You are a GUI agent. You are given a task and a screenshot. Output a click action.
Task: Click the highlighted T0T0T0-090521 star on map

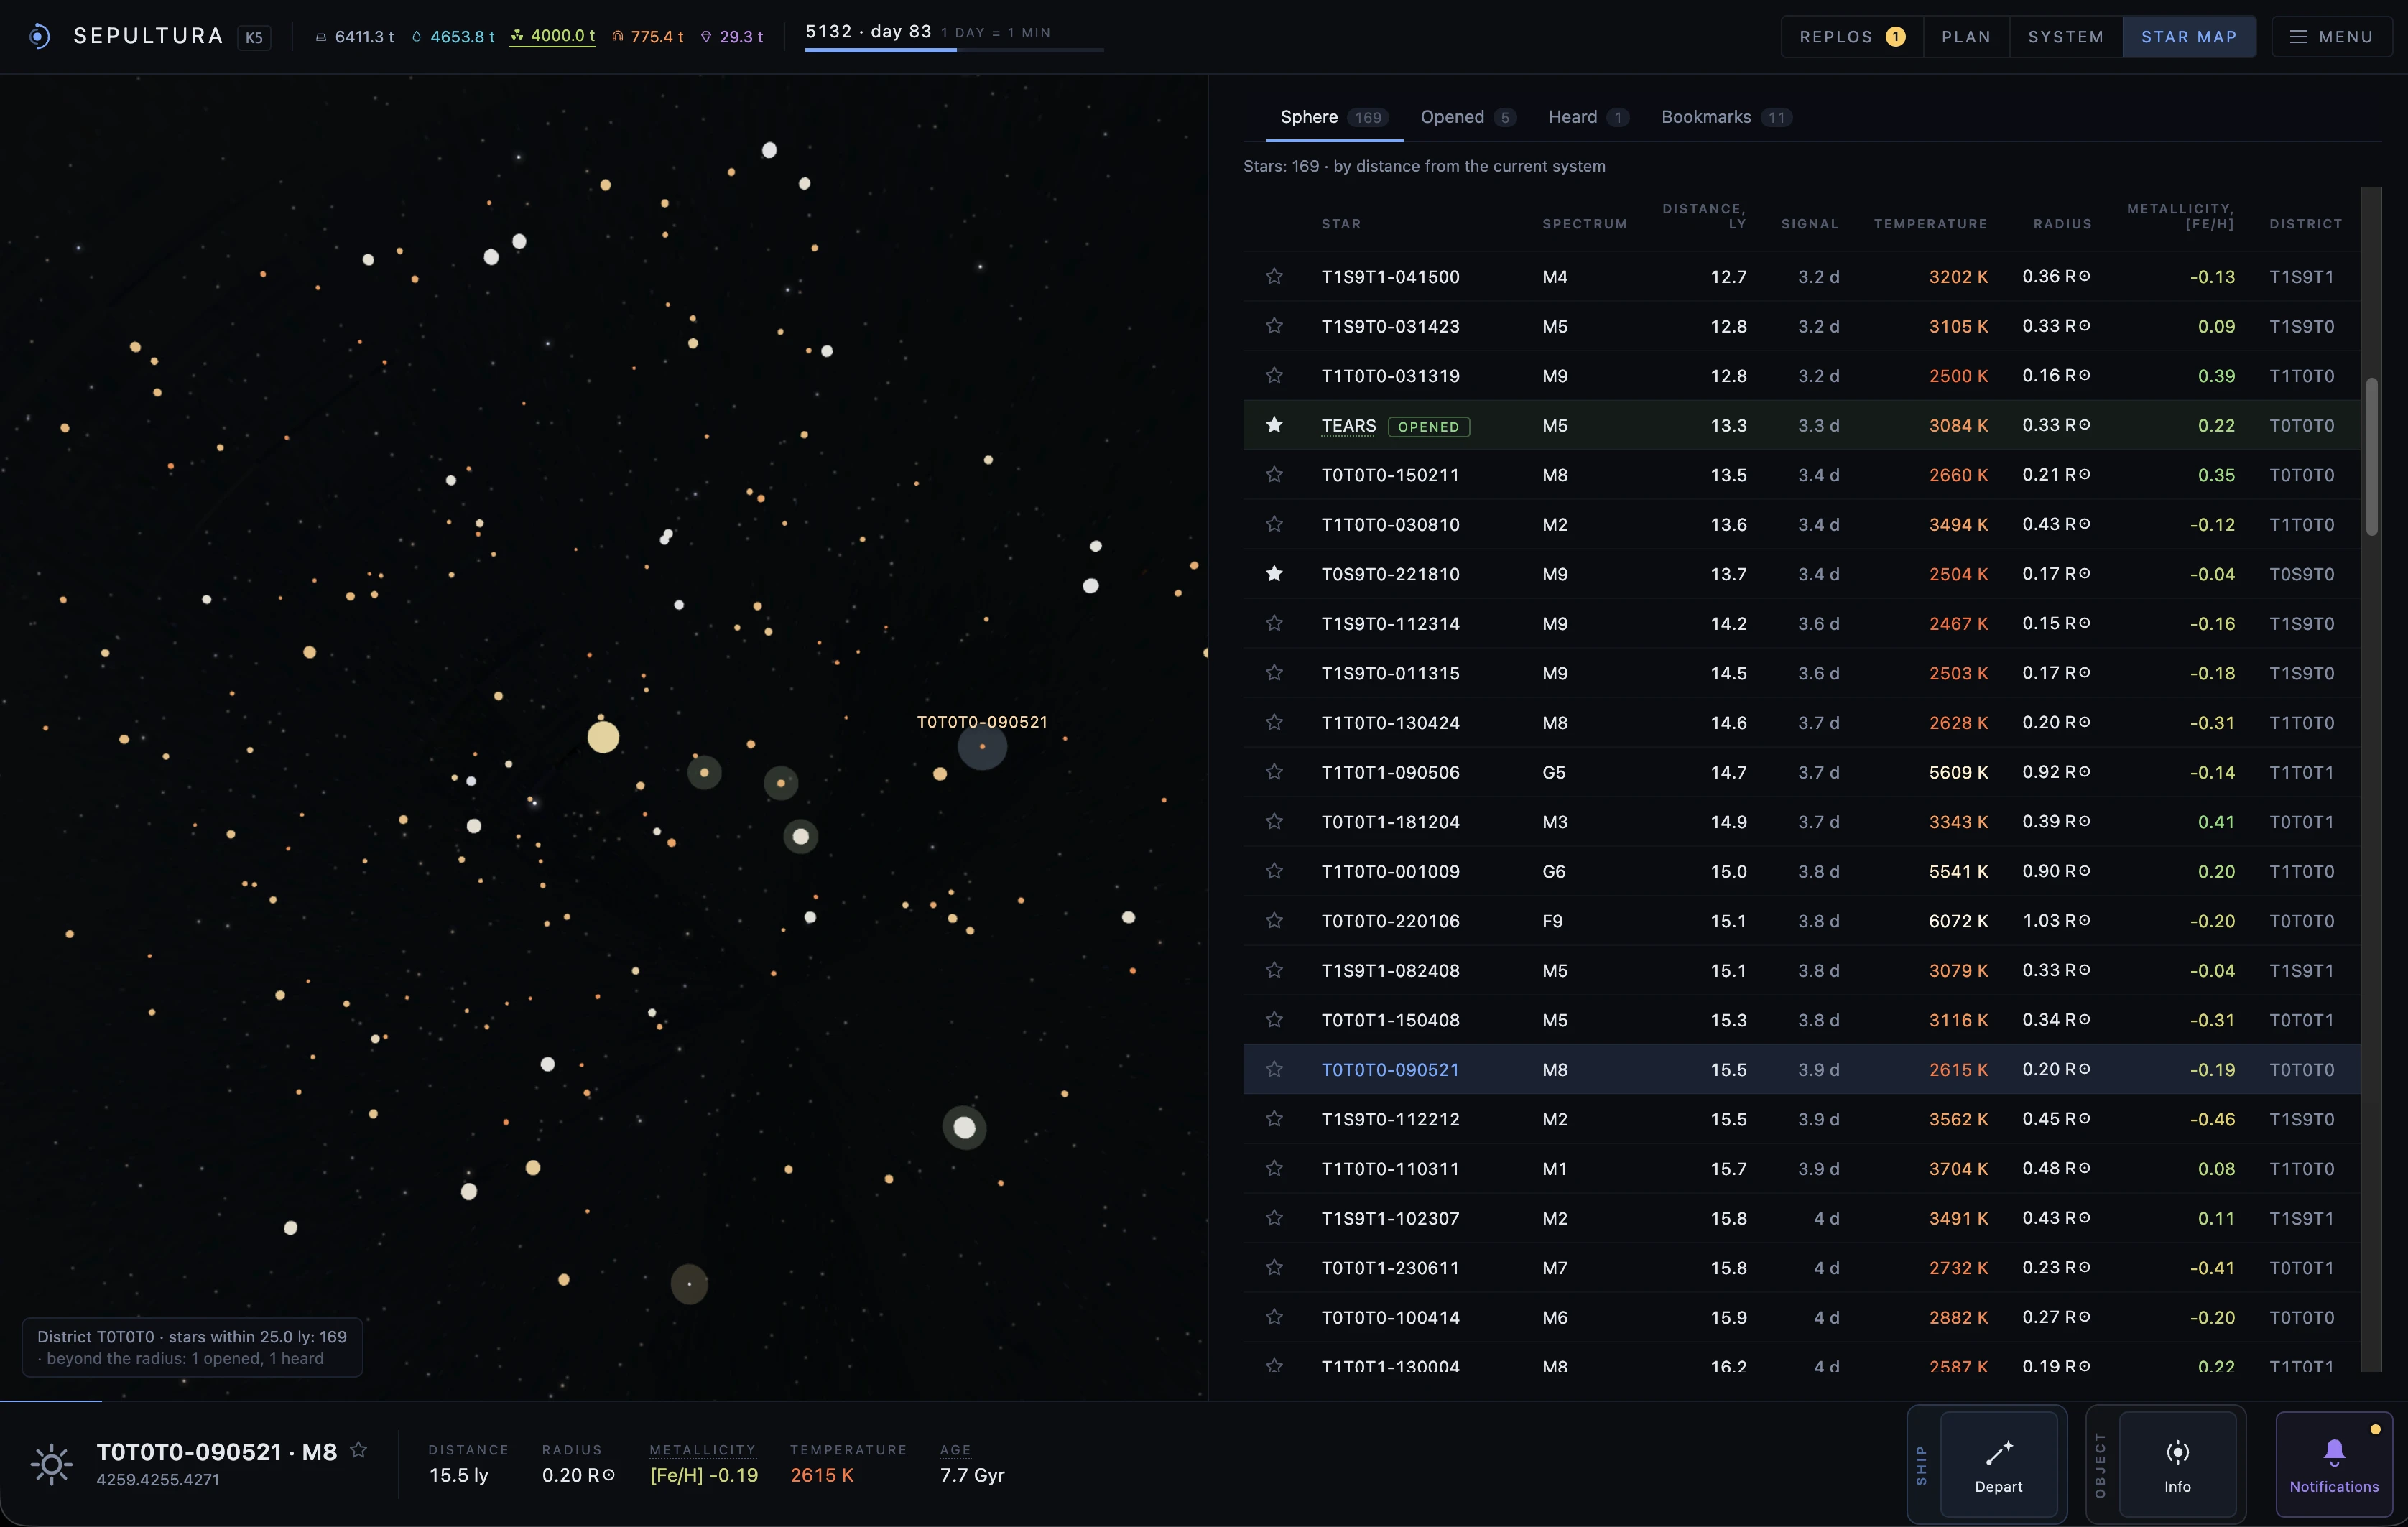pos(982,746)
